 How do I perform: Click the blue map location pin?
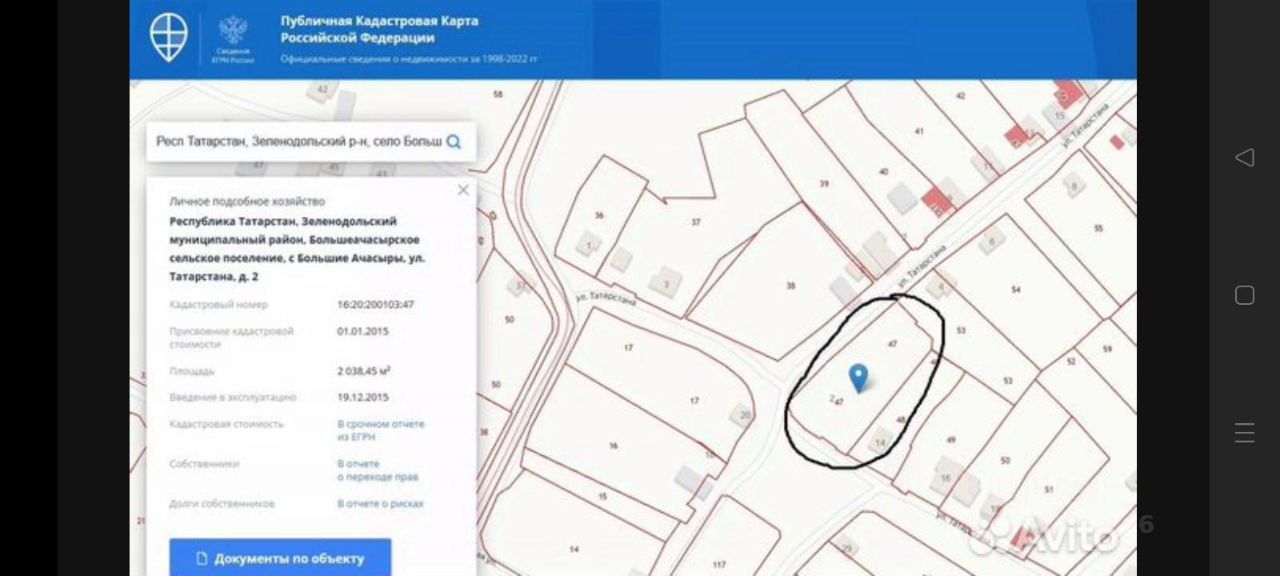pos(858,378)
